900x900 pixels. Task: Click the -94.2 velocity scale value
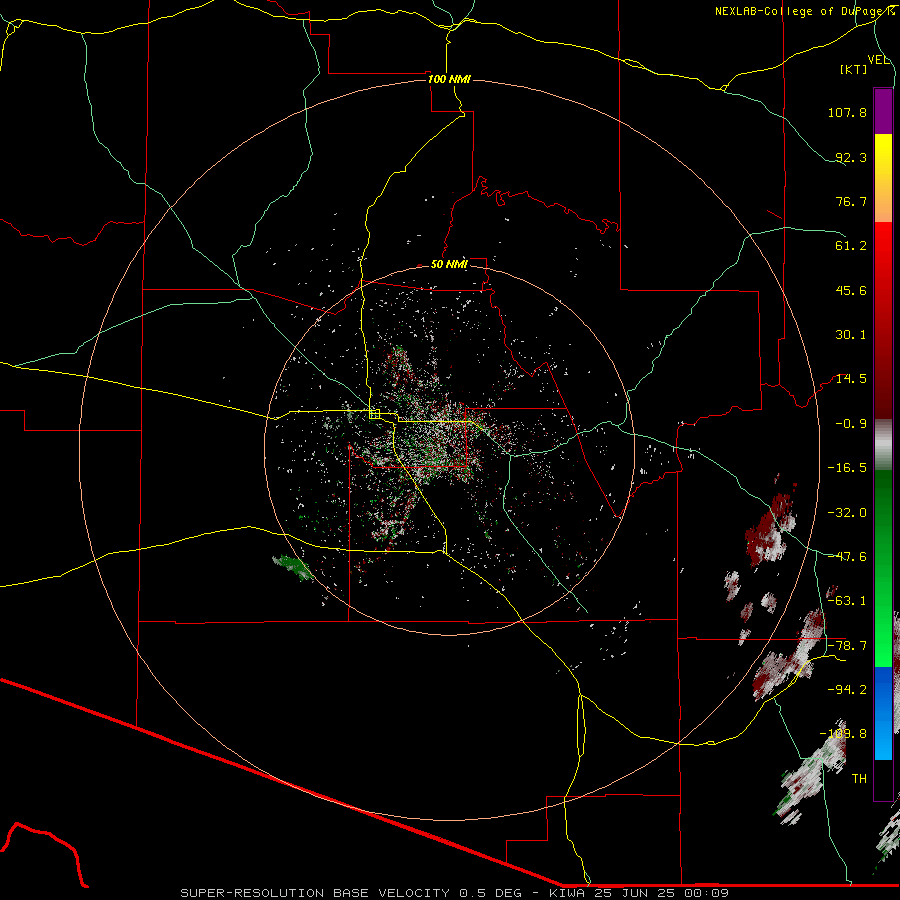coord(847,690)
